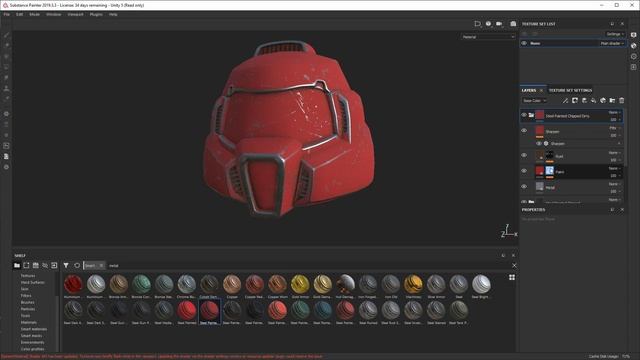Image resolution: width=640 pixels, height=360 pixels.
Task: Open blend mode dropdown of Metal layer
Action: click(x=614, y=184)
